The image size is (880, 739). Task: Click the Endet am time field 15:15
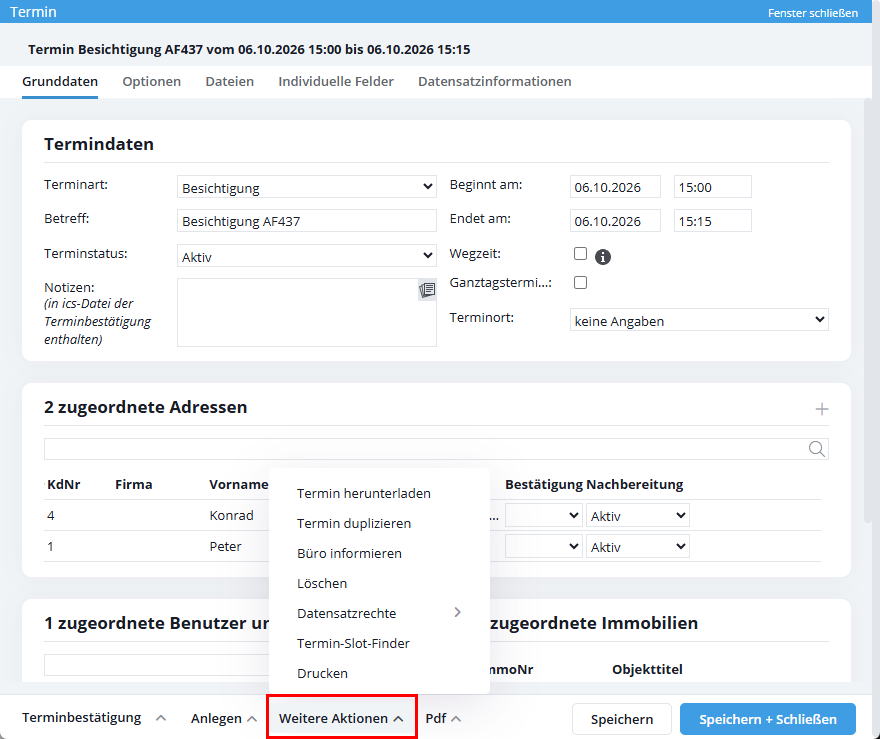[713, 221]
